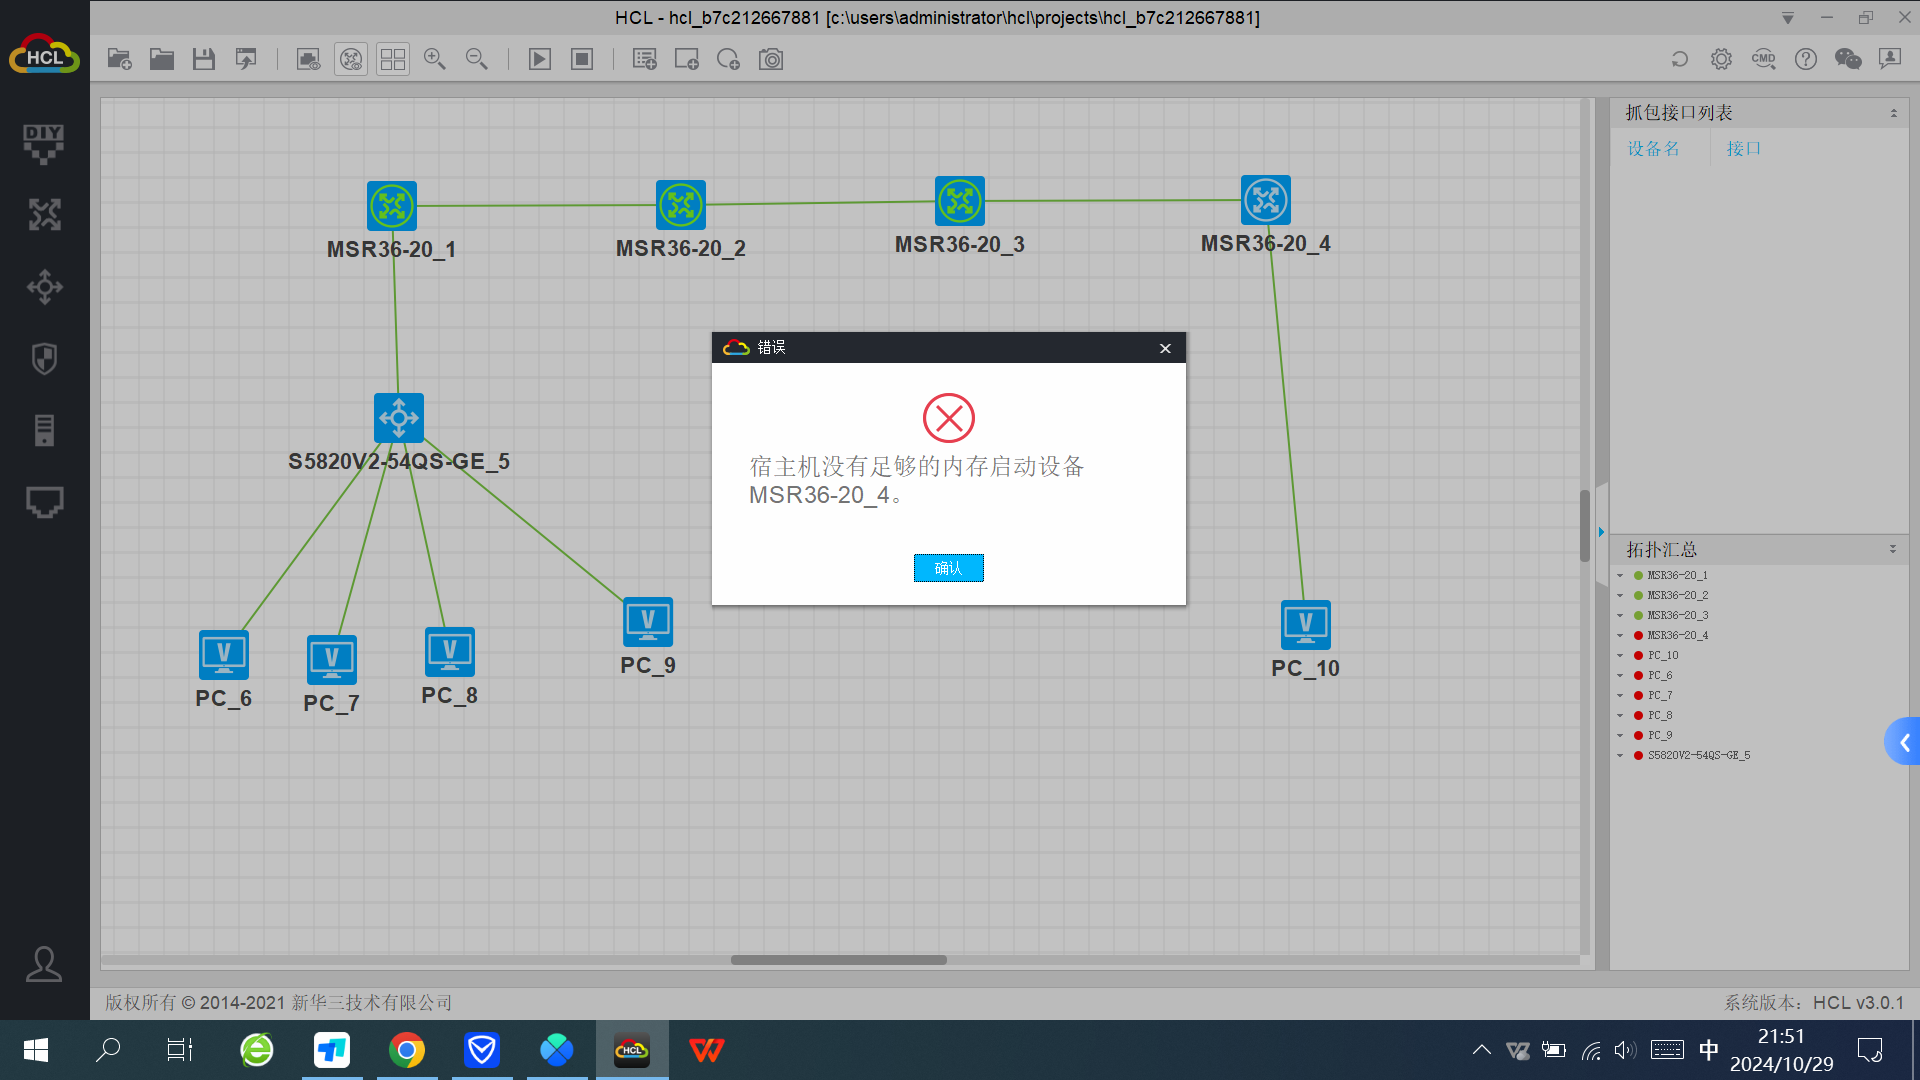This screenshot has height=1080, width=1920.
Task: Click the stop all devices icon
Action: (582, 59)
